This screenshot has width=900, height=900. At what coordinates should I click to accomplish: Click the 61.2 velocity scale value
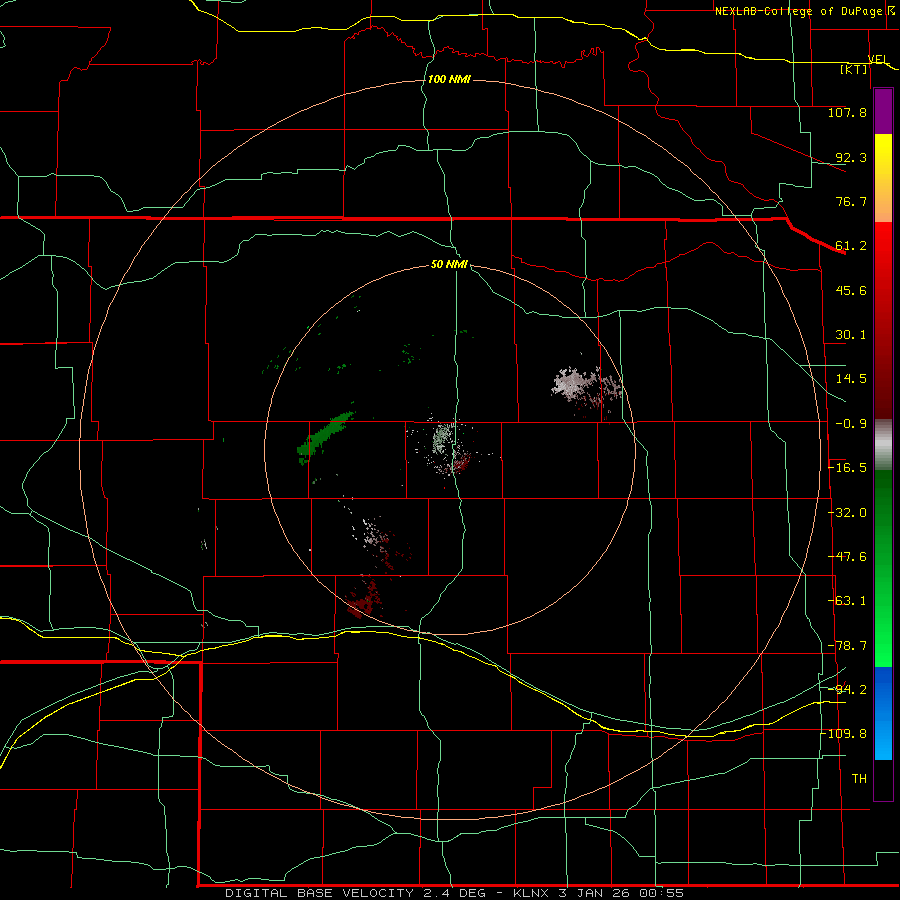pos(851,246)
